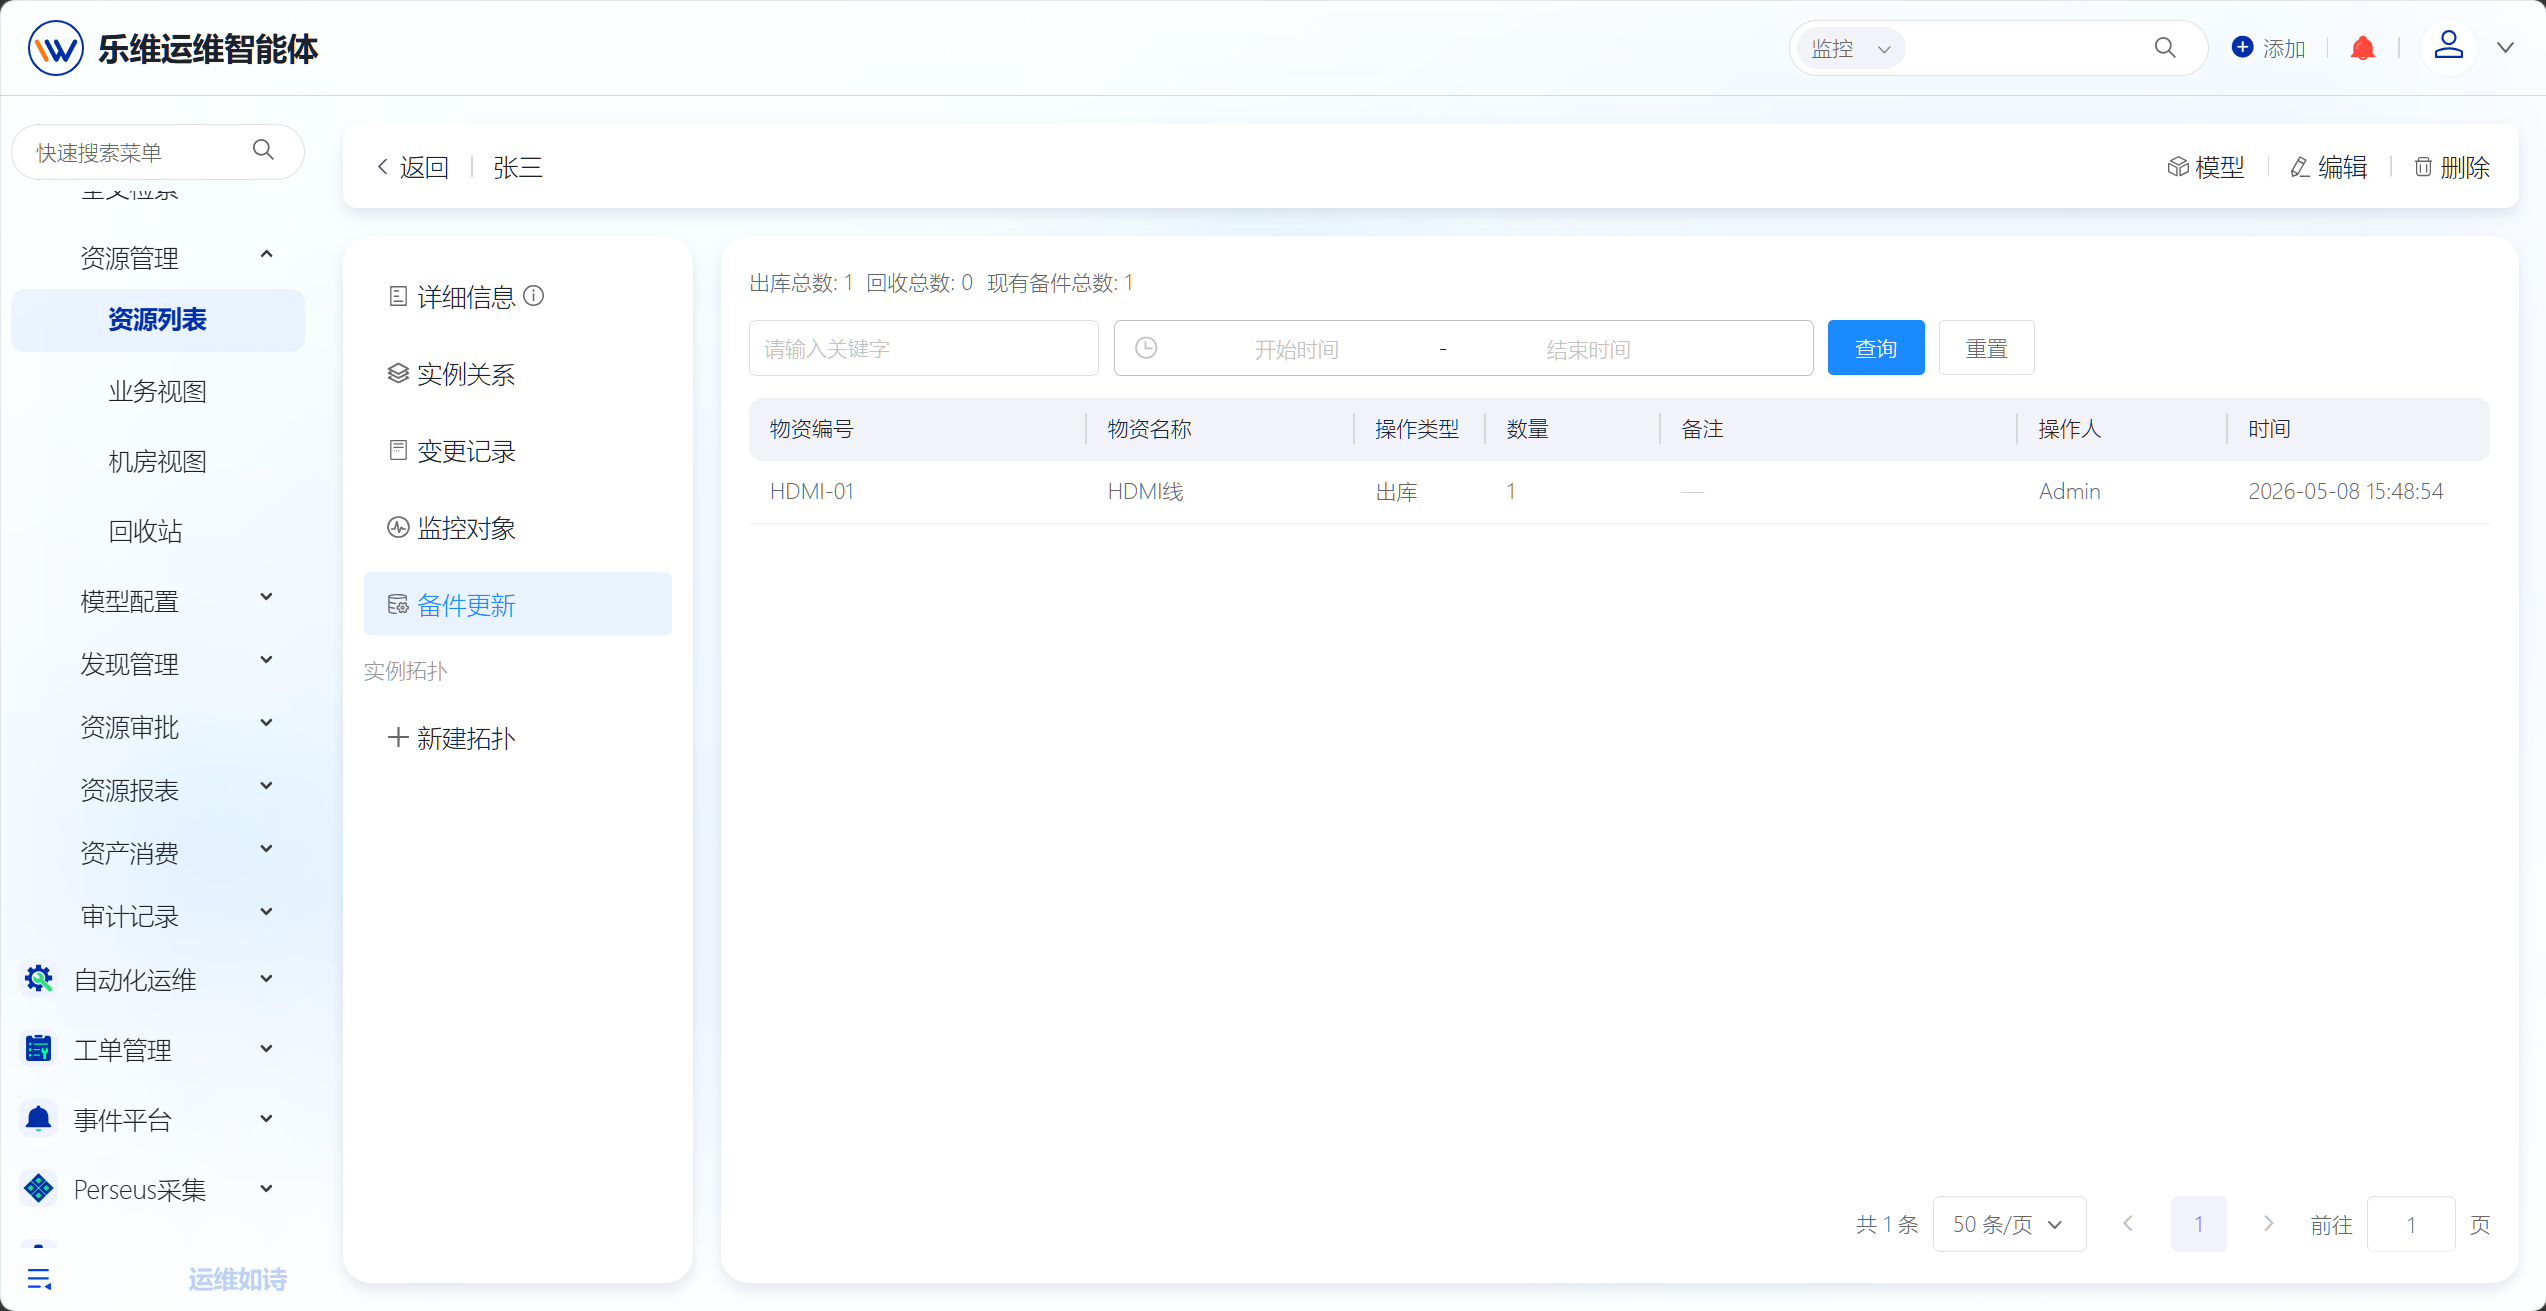Click the pencil 编辑 icon
This screenshot has width=2546, height=1311.
click(x=2300, y=167)
